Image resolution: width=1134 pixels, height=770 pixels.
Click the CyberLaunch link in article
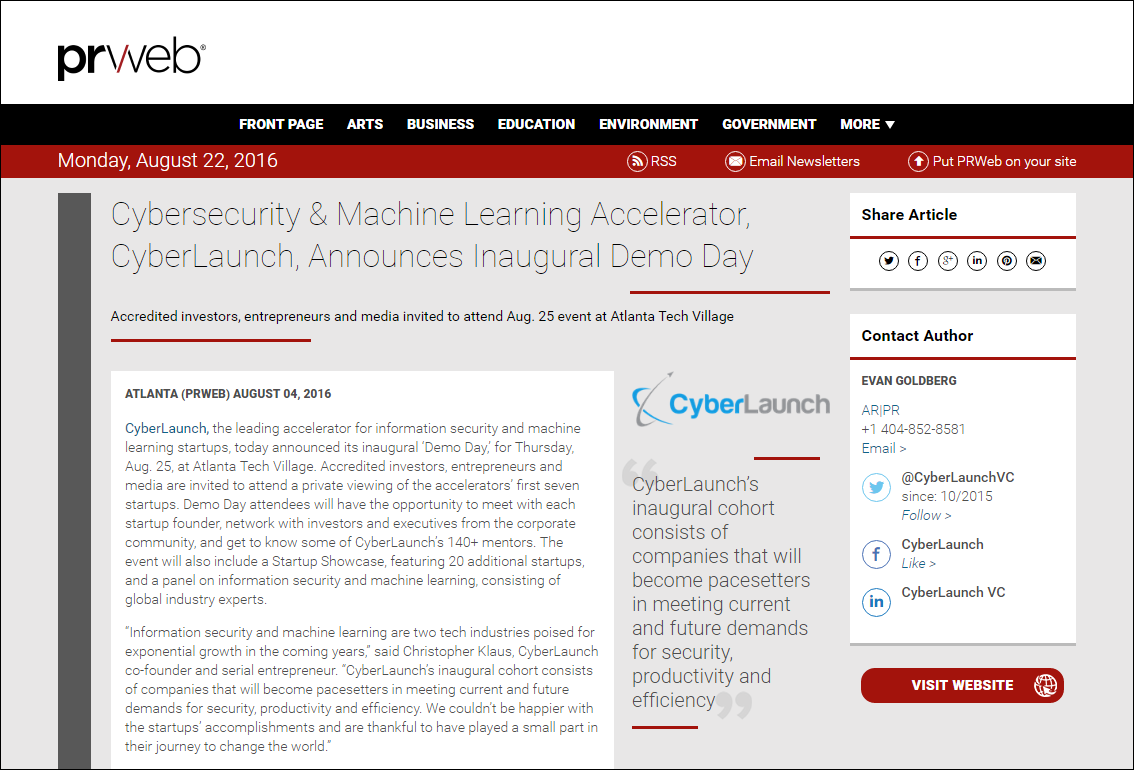coord(166,428)
